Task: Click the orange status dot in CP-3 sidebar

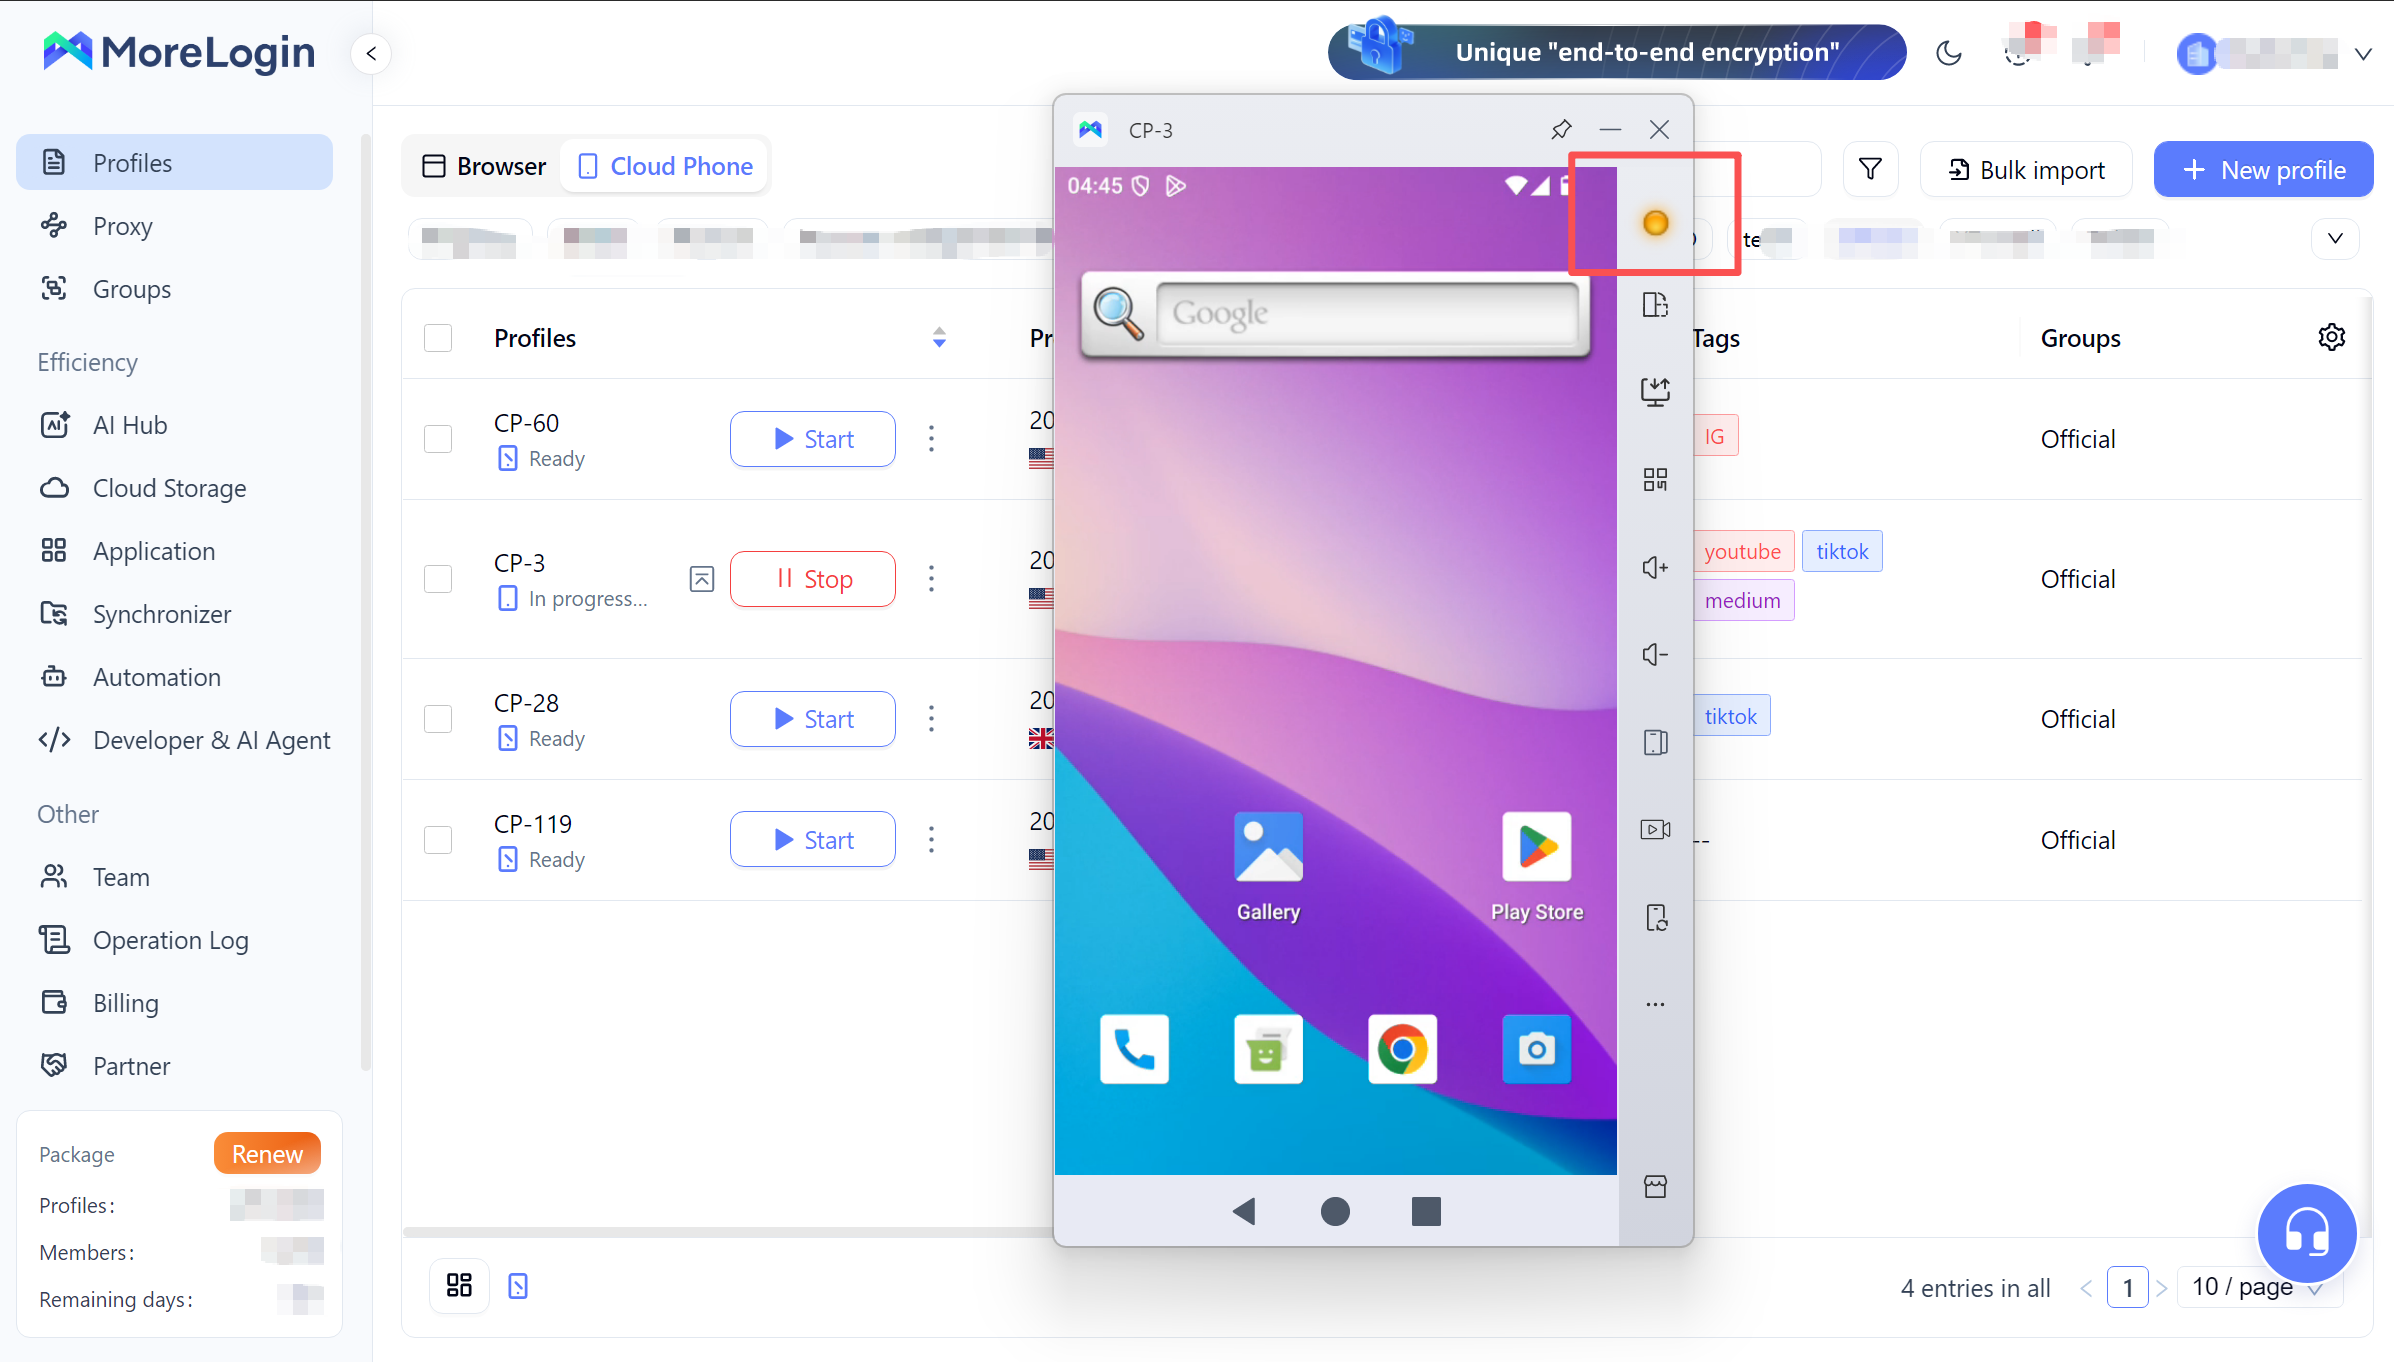Action: [x=1655, y=222]
